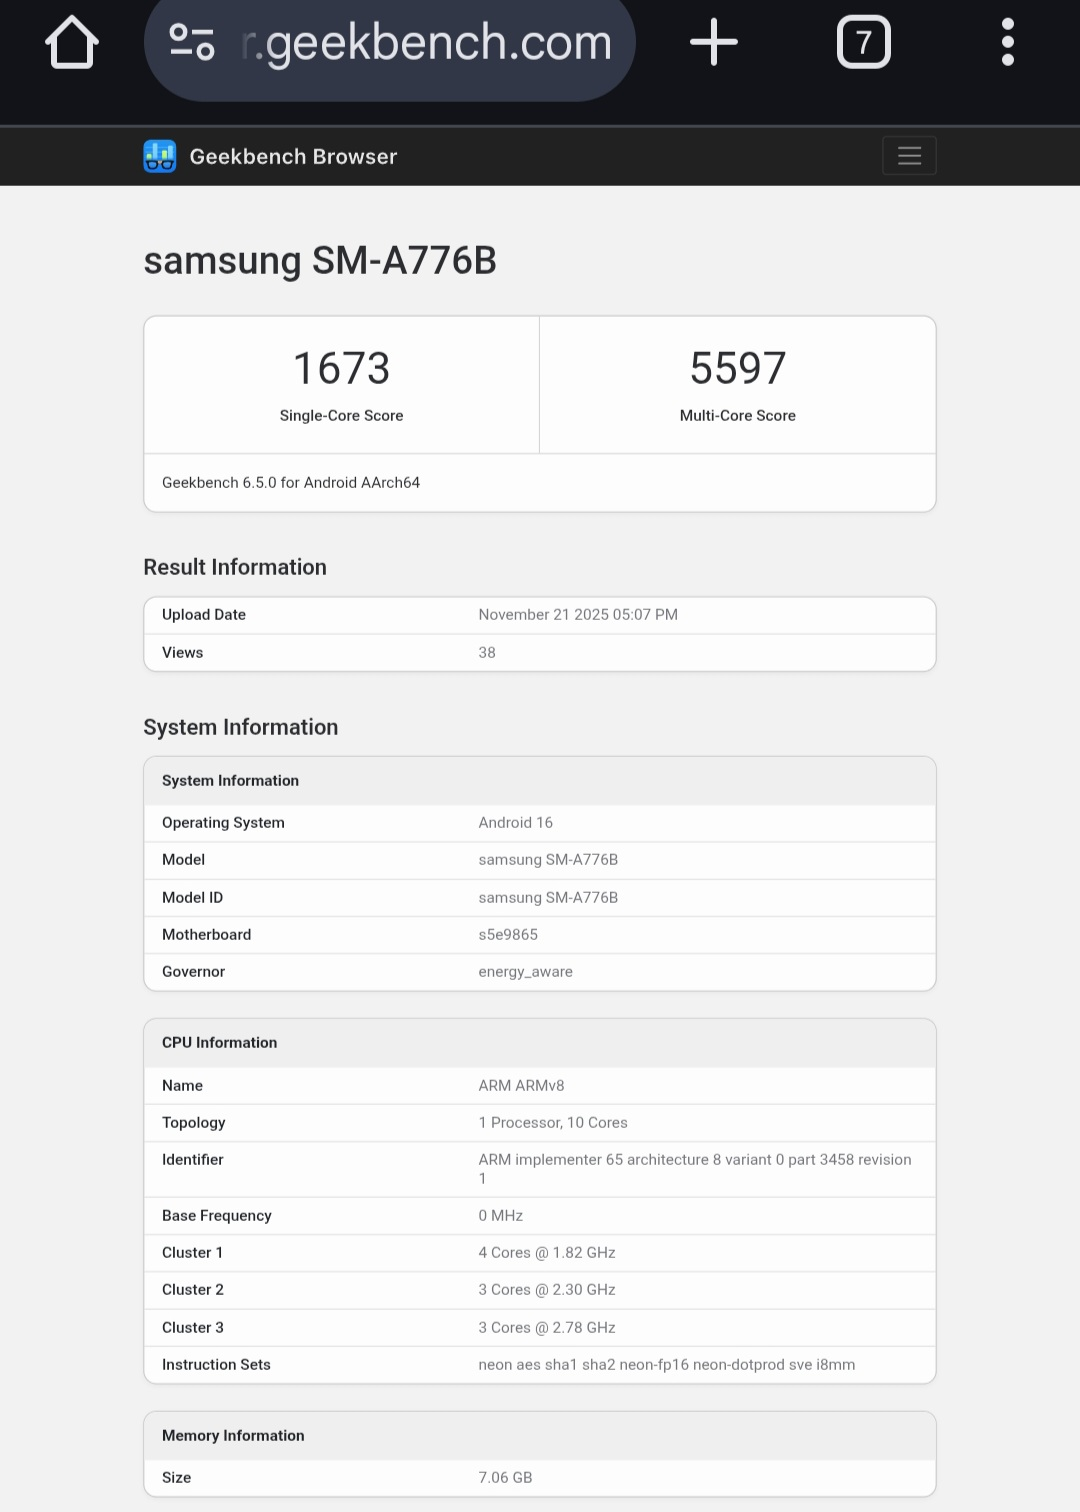Open the browser three-dot overflow menu
Image resolution: width=1080 pixels, height=1512 pixels.
pyautogui.click(x=1008, y=43)
